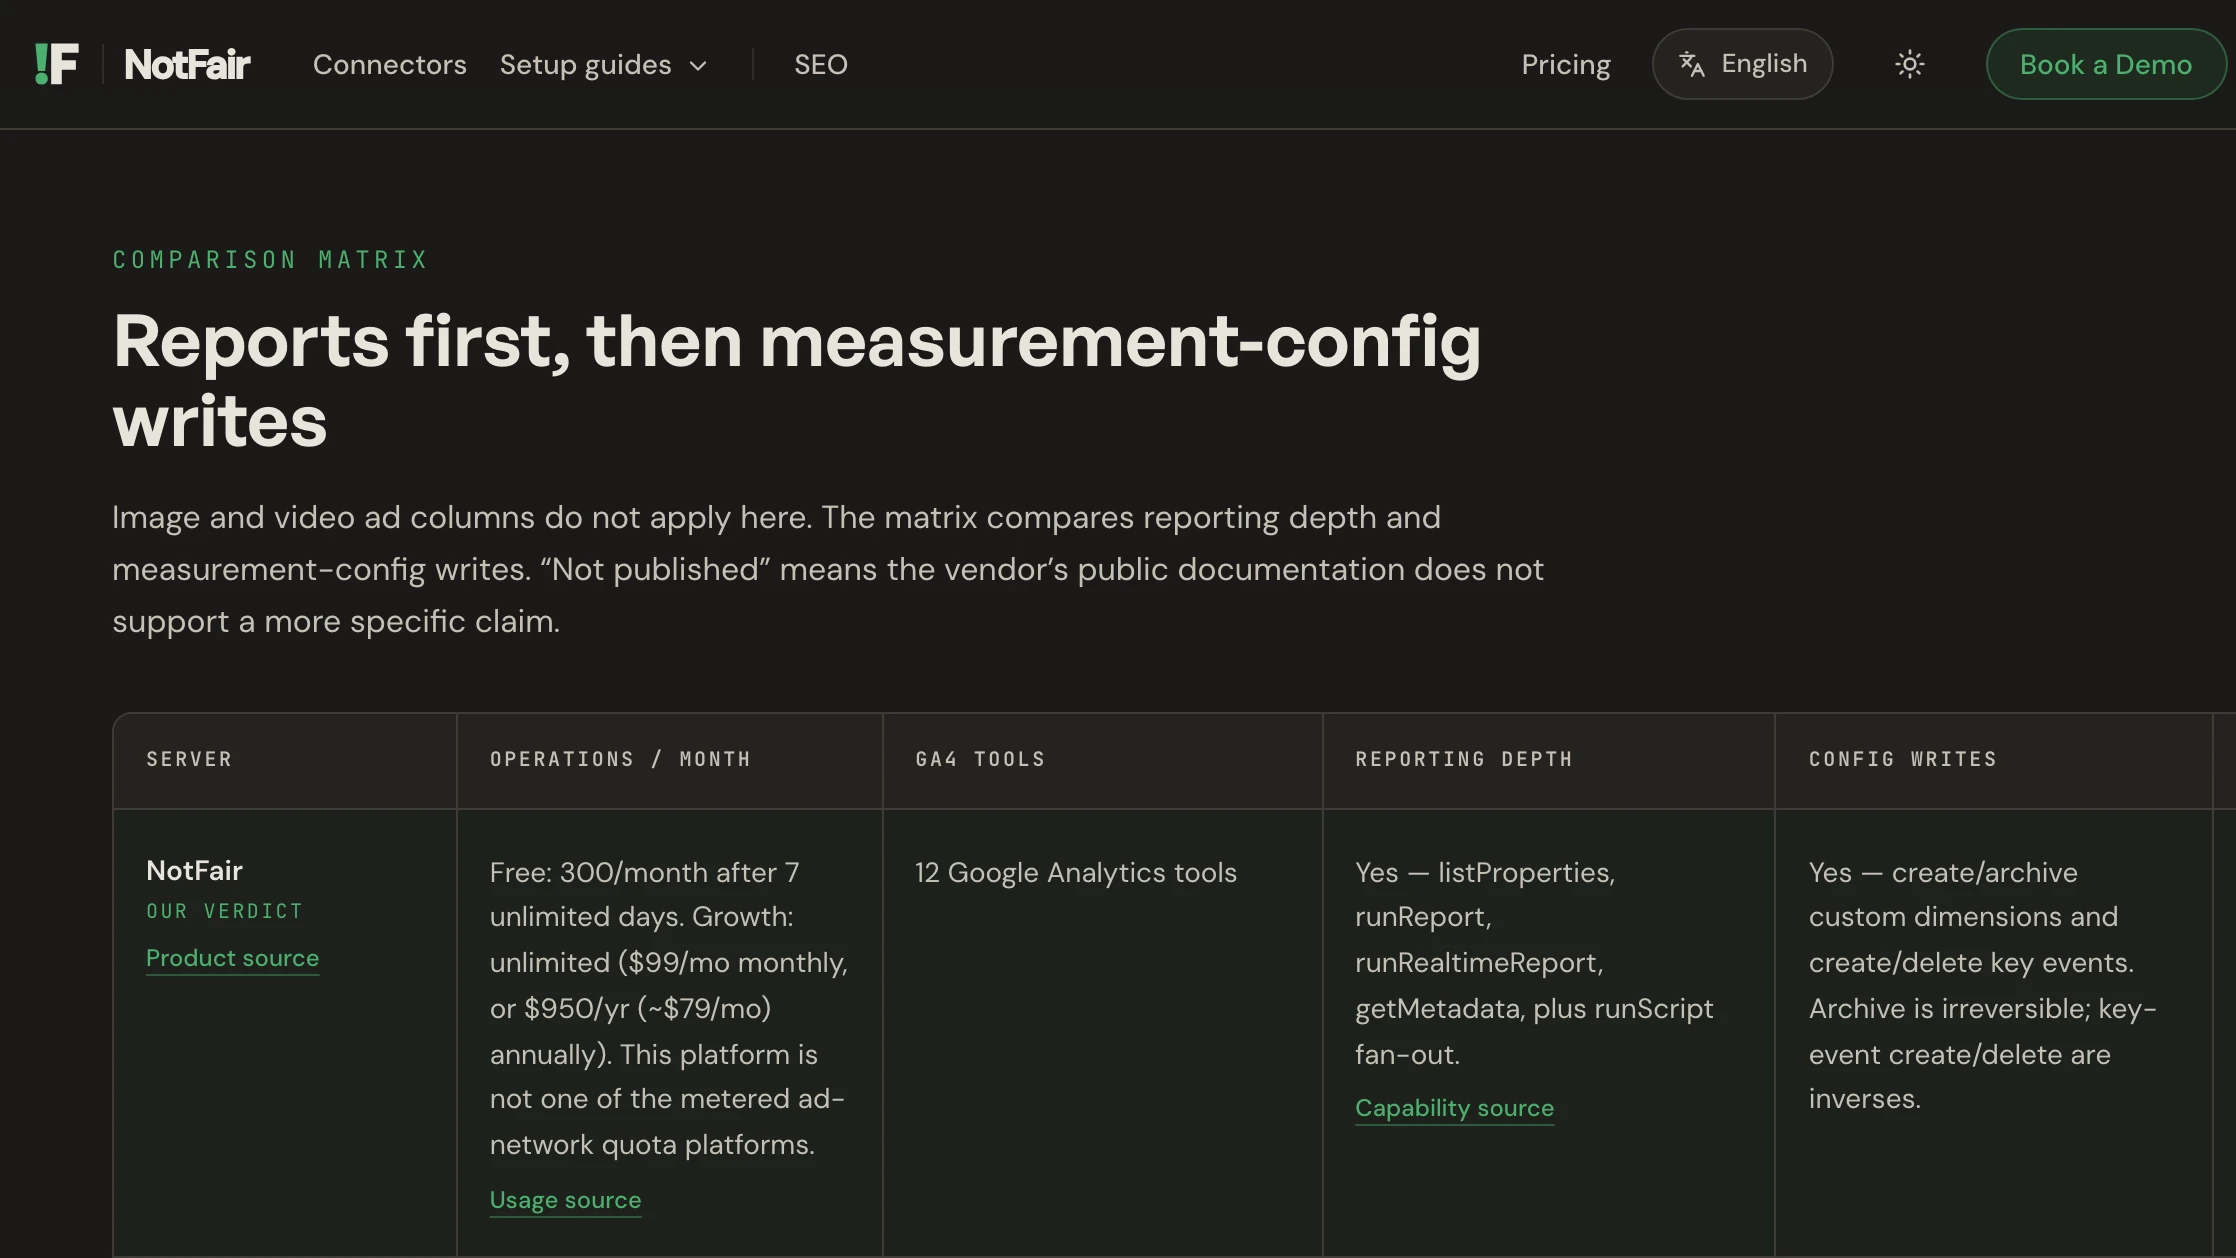2236x1258 pixels.
Task: Open the Pricing page
Action: click(x=1566, y=64)
